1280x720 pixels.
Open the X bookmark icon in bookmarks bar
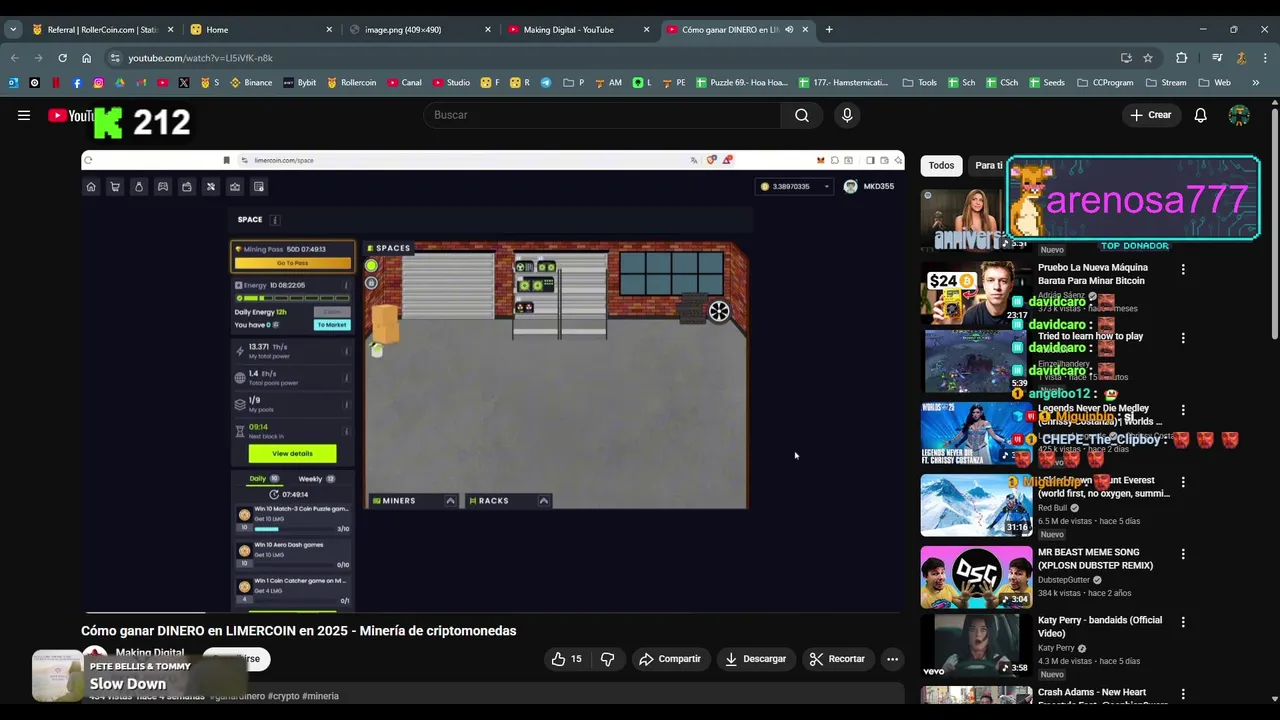(x=184, y=83)
